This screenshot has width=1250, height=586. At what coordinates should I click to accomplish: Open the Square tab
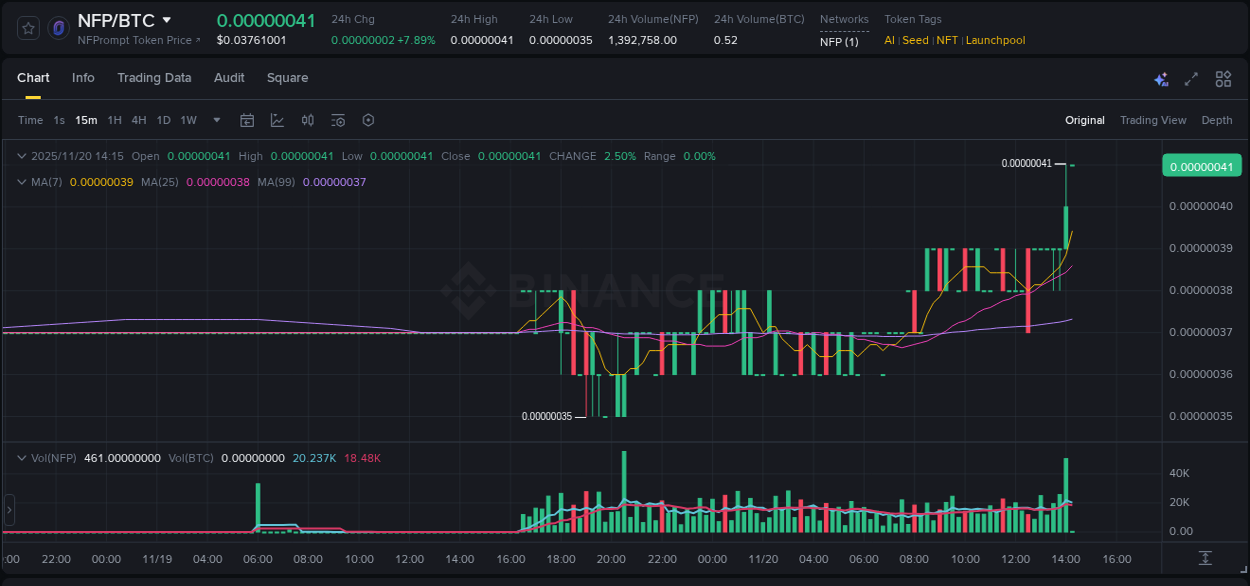[287, 78]
